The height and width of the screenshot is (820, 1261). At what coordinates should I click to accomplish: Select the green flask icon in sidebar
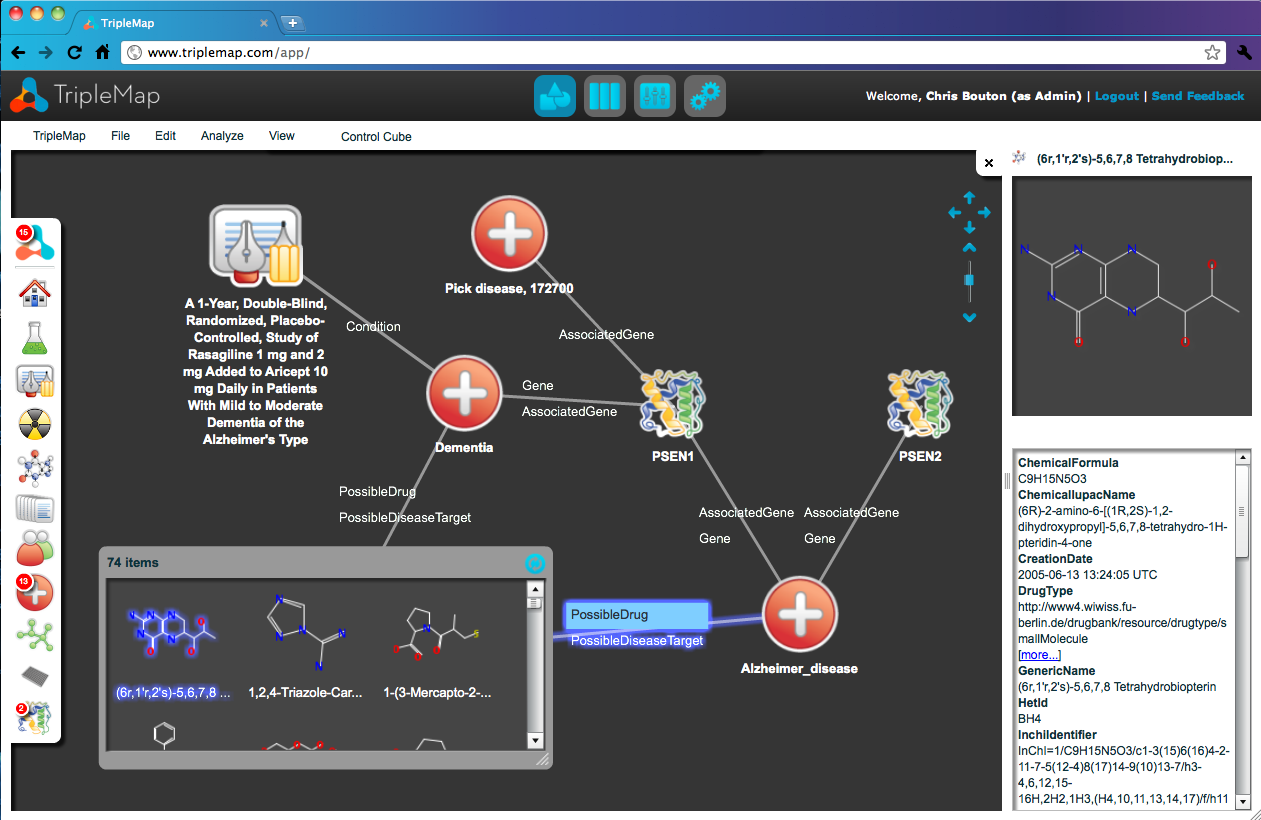(x=35, y=337)
